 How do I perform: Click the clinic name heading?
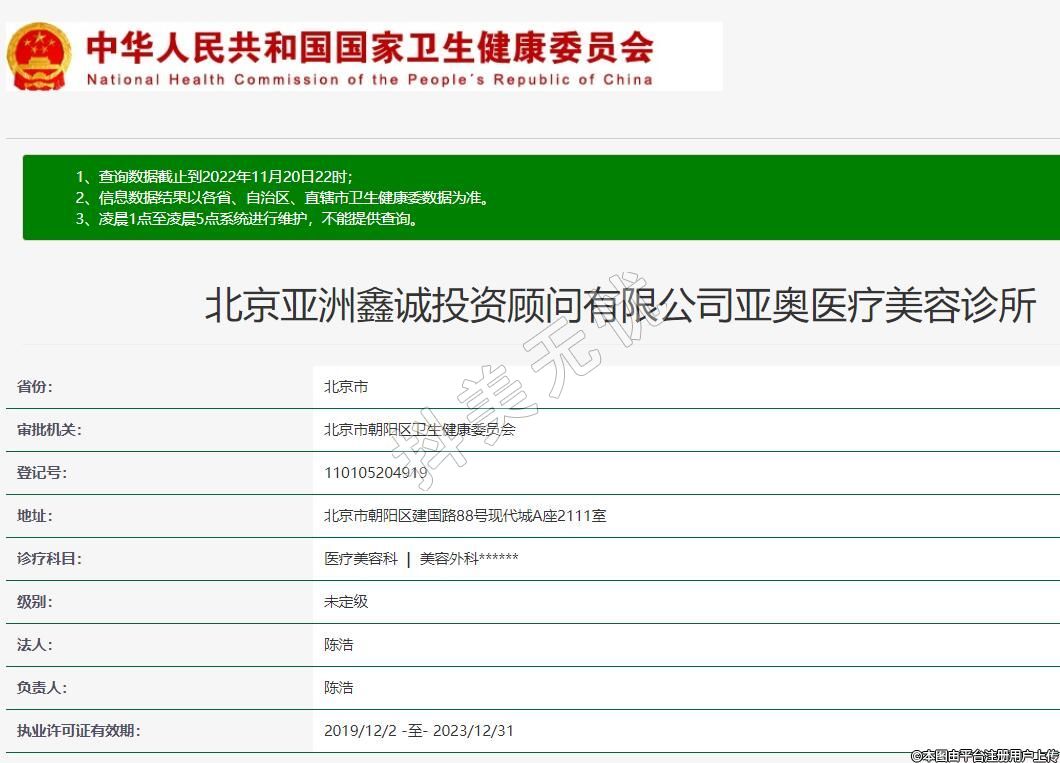(620, 306)
